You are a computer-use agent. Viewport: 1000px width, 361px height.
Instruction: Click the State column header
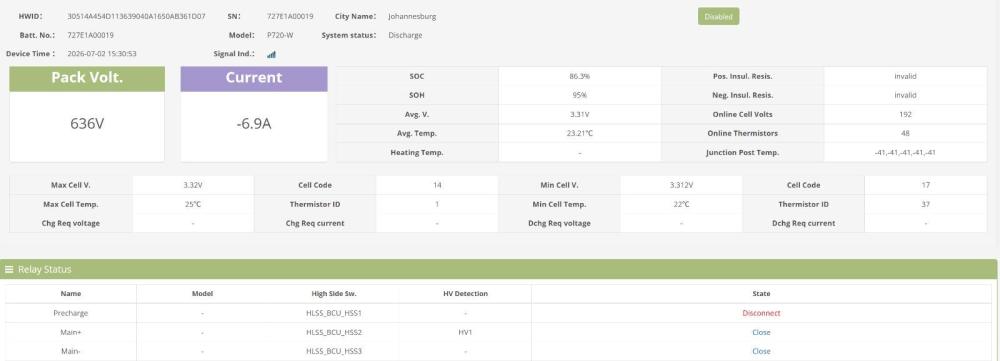click(761, 294)
